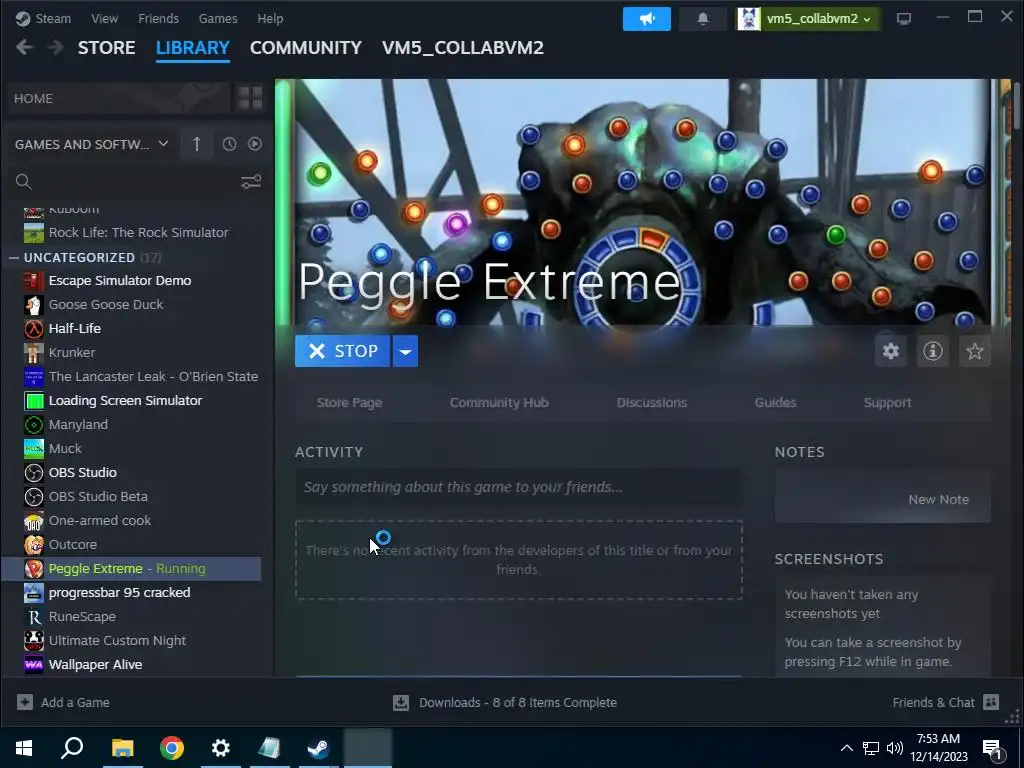1024x768 pixels.
Task: Open the Community Hub link
Action: click(499, 403)
